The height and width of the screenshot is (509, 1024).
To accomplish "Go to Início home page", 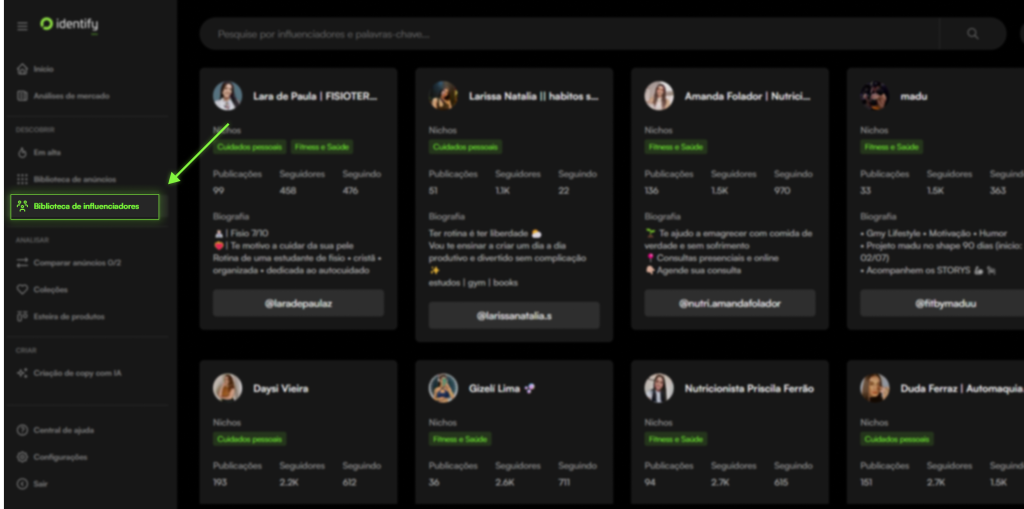I will click(43, 69).
